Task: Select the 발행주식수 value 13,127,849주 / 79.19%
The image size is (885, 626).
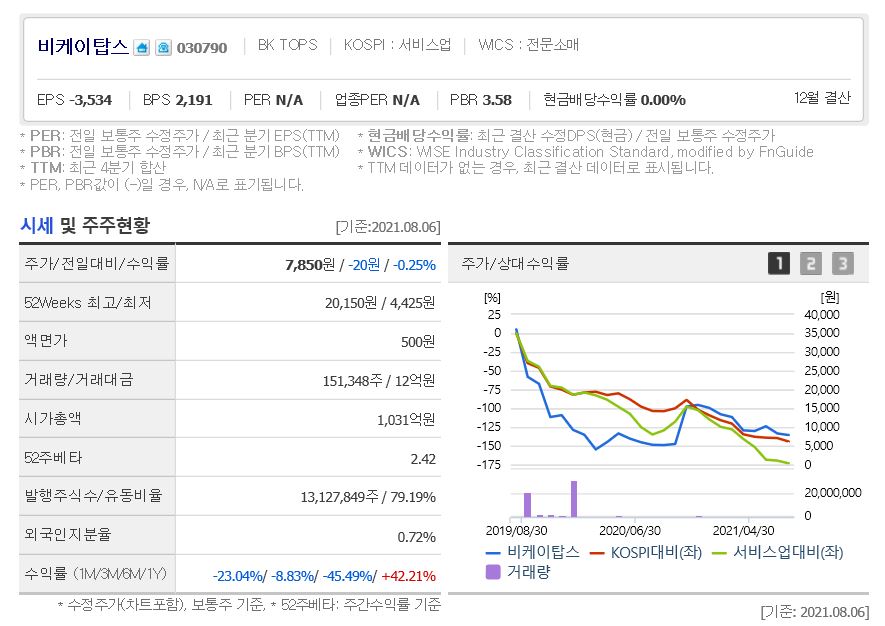Action: [368, 497]
